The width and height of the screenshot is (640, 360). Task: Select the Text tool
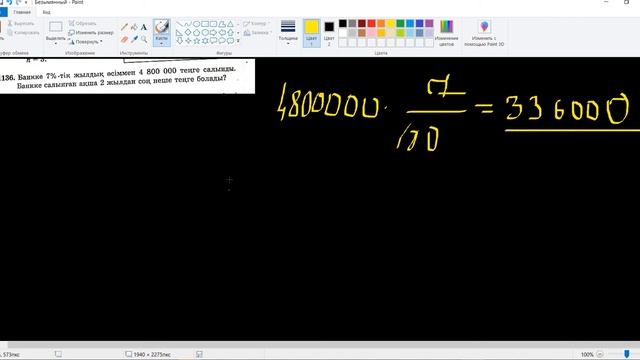144,27
